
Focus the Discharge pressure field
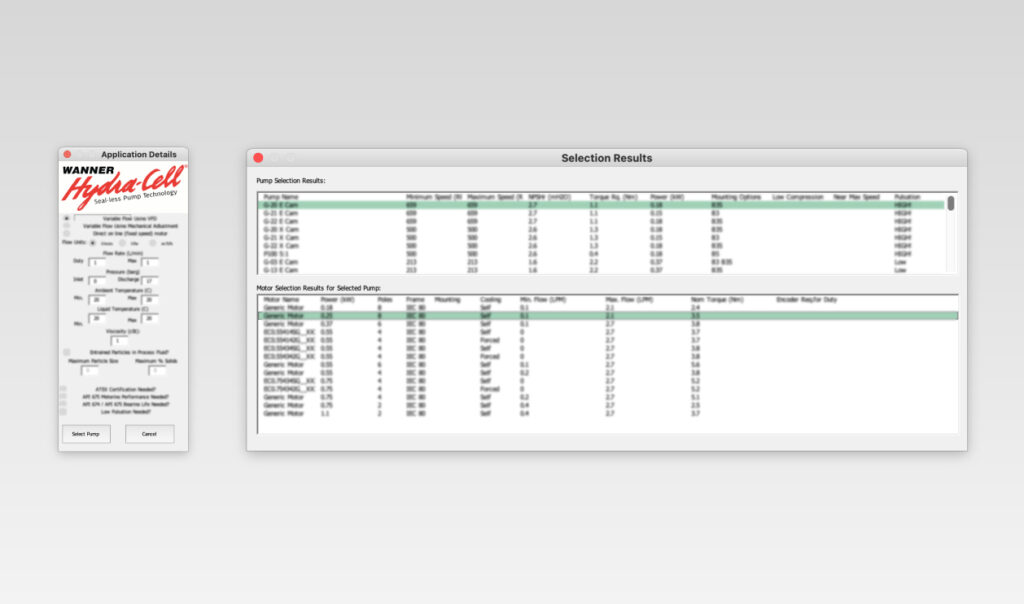(x=150, y=281)
